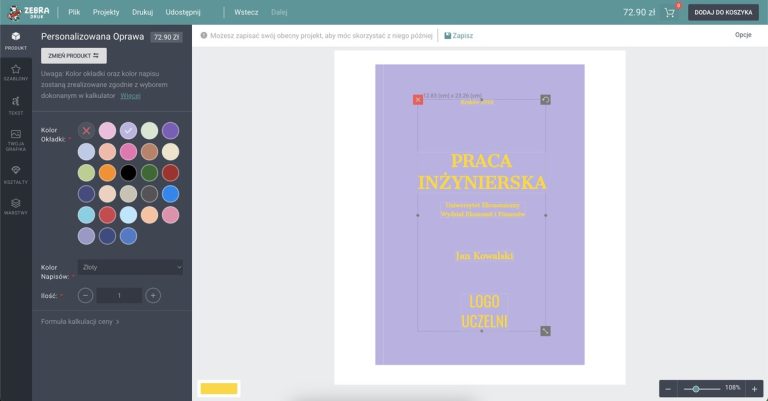The height and width of the screenshot is (401, 768).
Task: Choose the crossed-out no-color cover option
Action: [86, 130]
